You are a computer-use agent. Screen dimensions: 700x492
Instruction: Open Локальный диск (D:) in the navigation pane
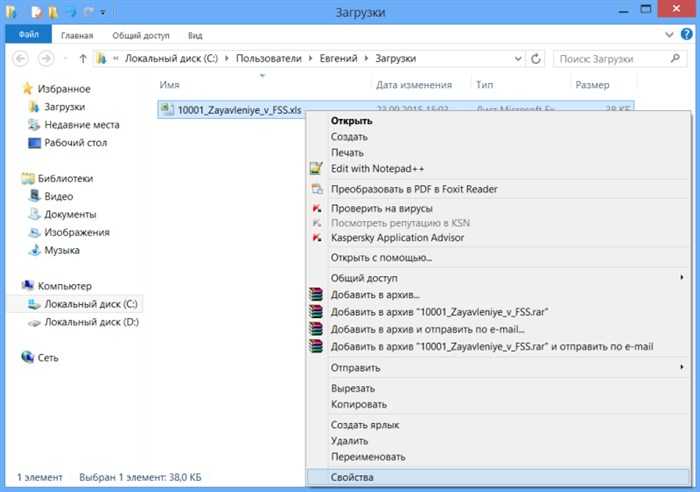[91, 322]
